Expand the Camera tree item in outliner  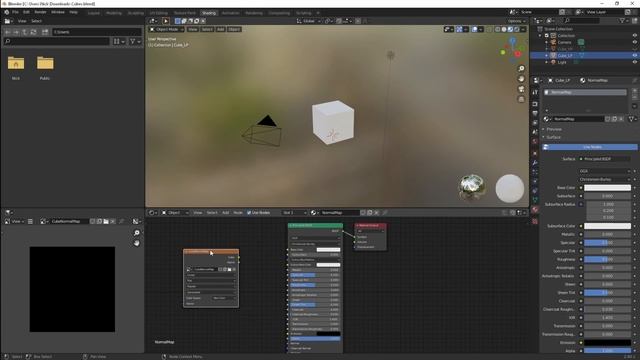547,42
